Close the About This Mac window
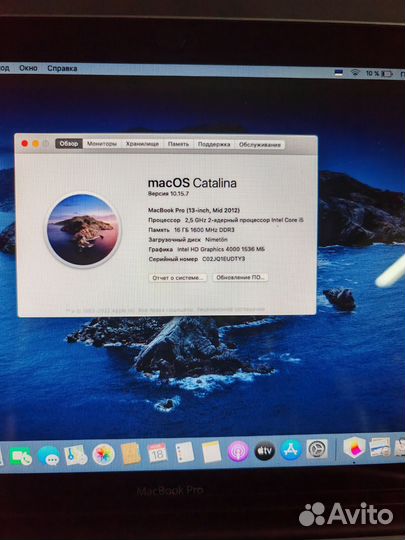This screenshot has width=405, height=540. pos(24,144)
